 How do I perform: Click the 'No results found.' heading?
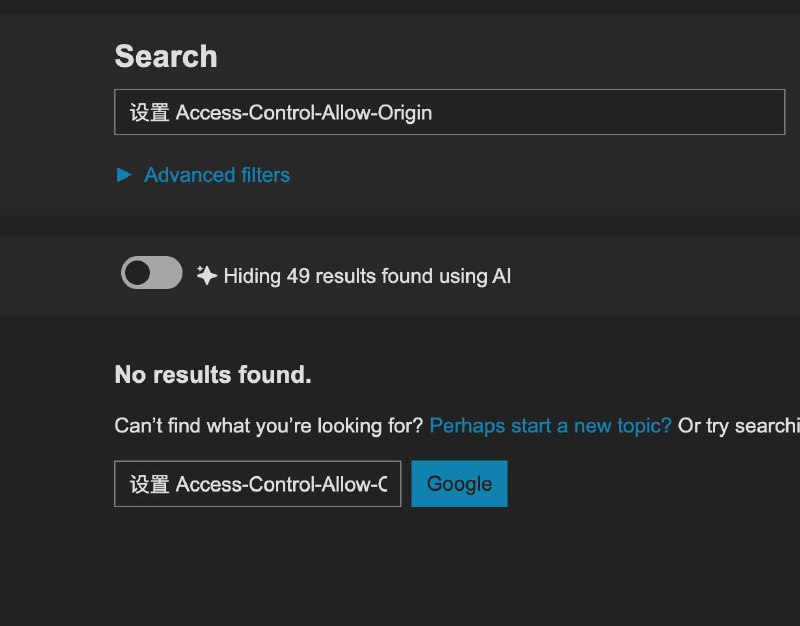click(x=213, y=375)
